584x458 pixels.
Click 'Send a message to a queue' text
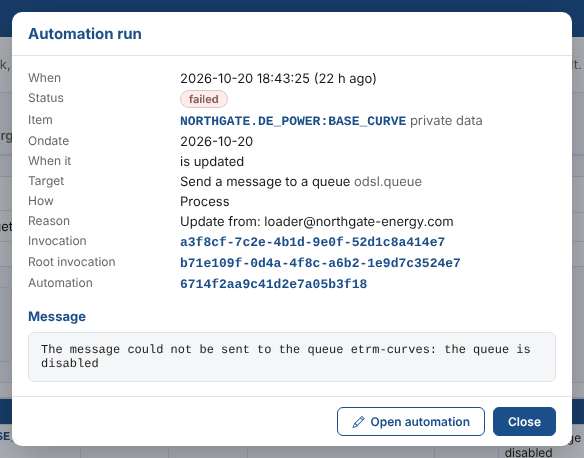(x=265, y=181)
